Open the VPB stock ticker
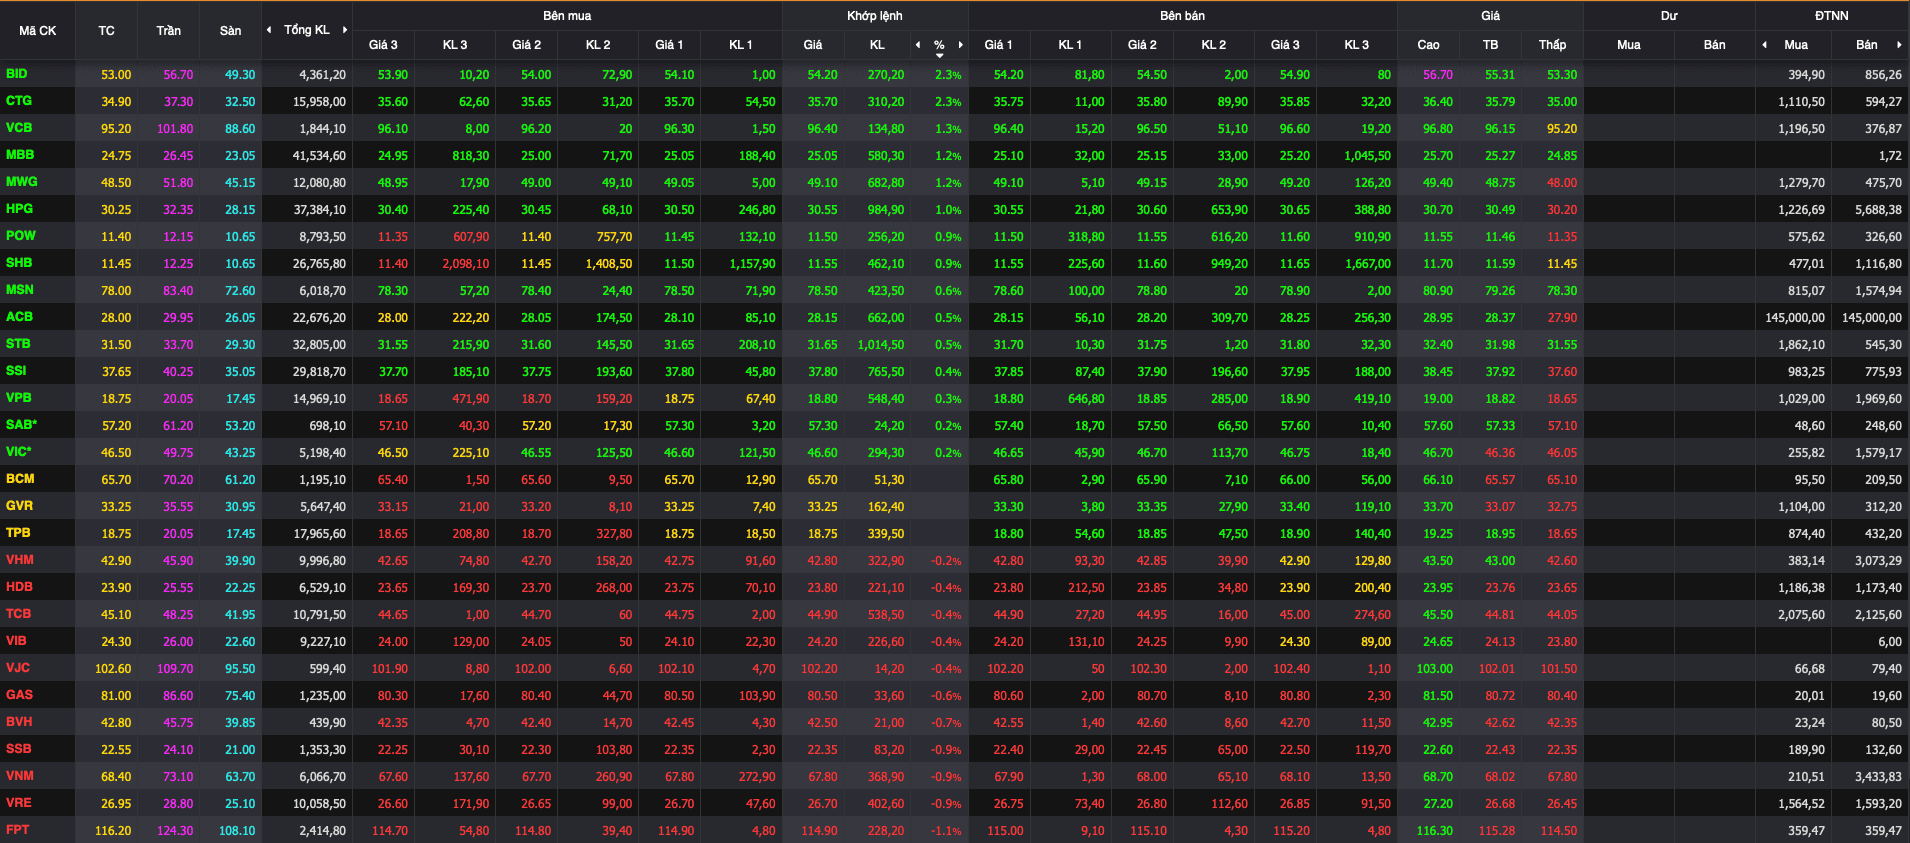The height and width of the screenshot is (843, 1910). [x=19, y=398]
